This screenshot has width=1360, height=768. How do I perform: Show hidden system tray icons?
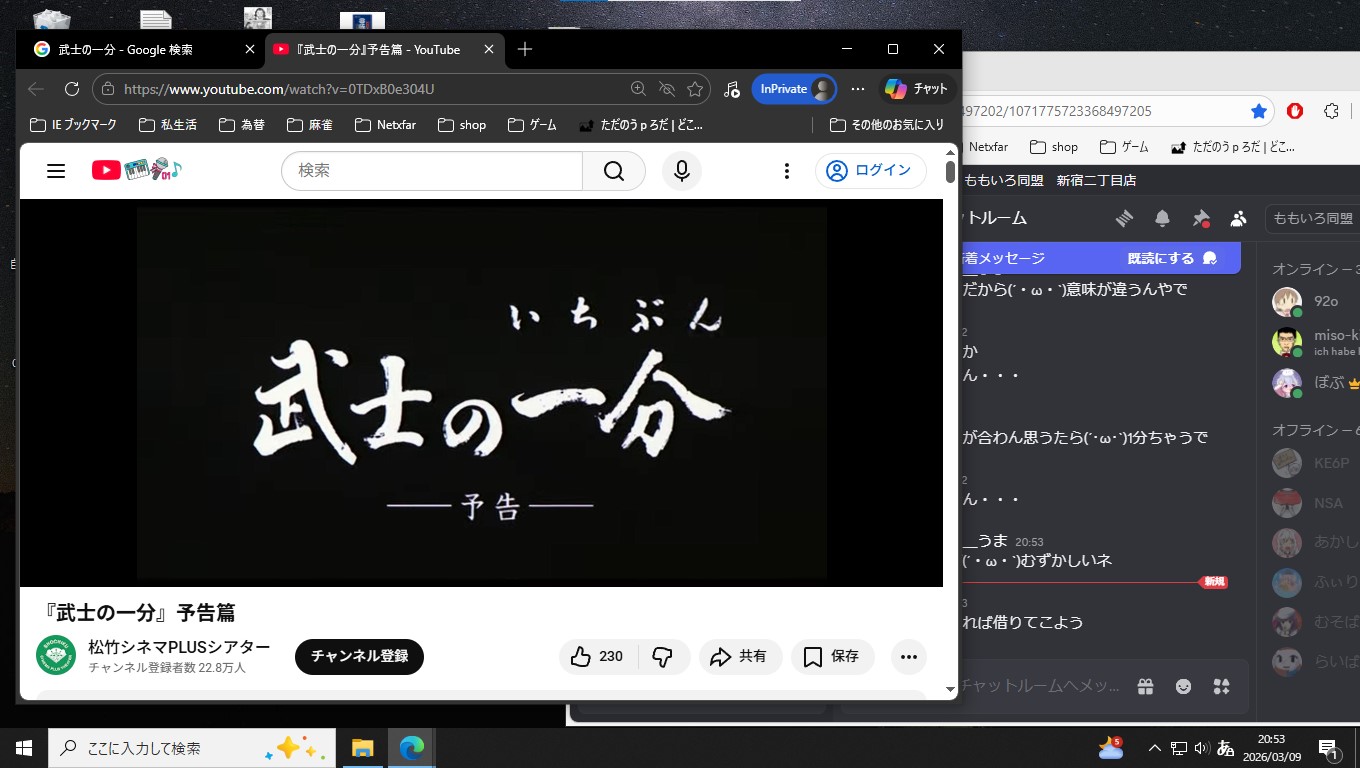(1154, 748)
